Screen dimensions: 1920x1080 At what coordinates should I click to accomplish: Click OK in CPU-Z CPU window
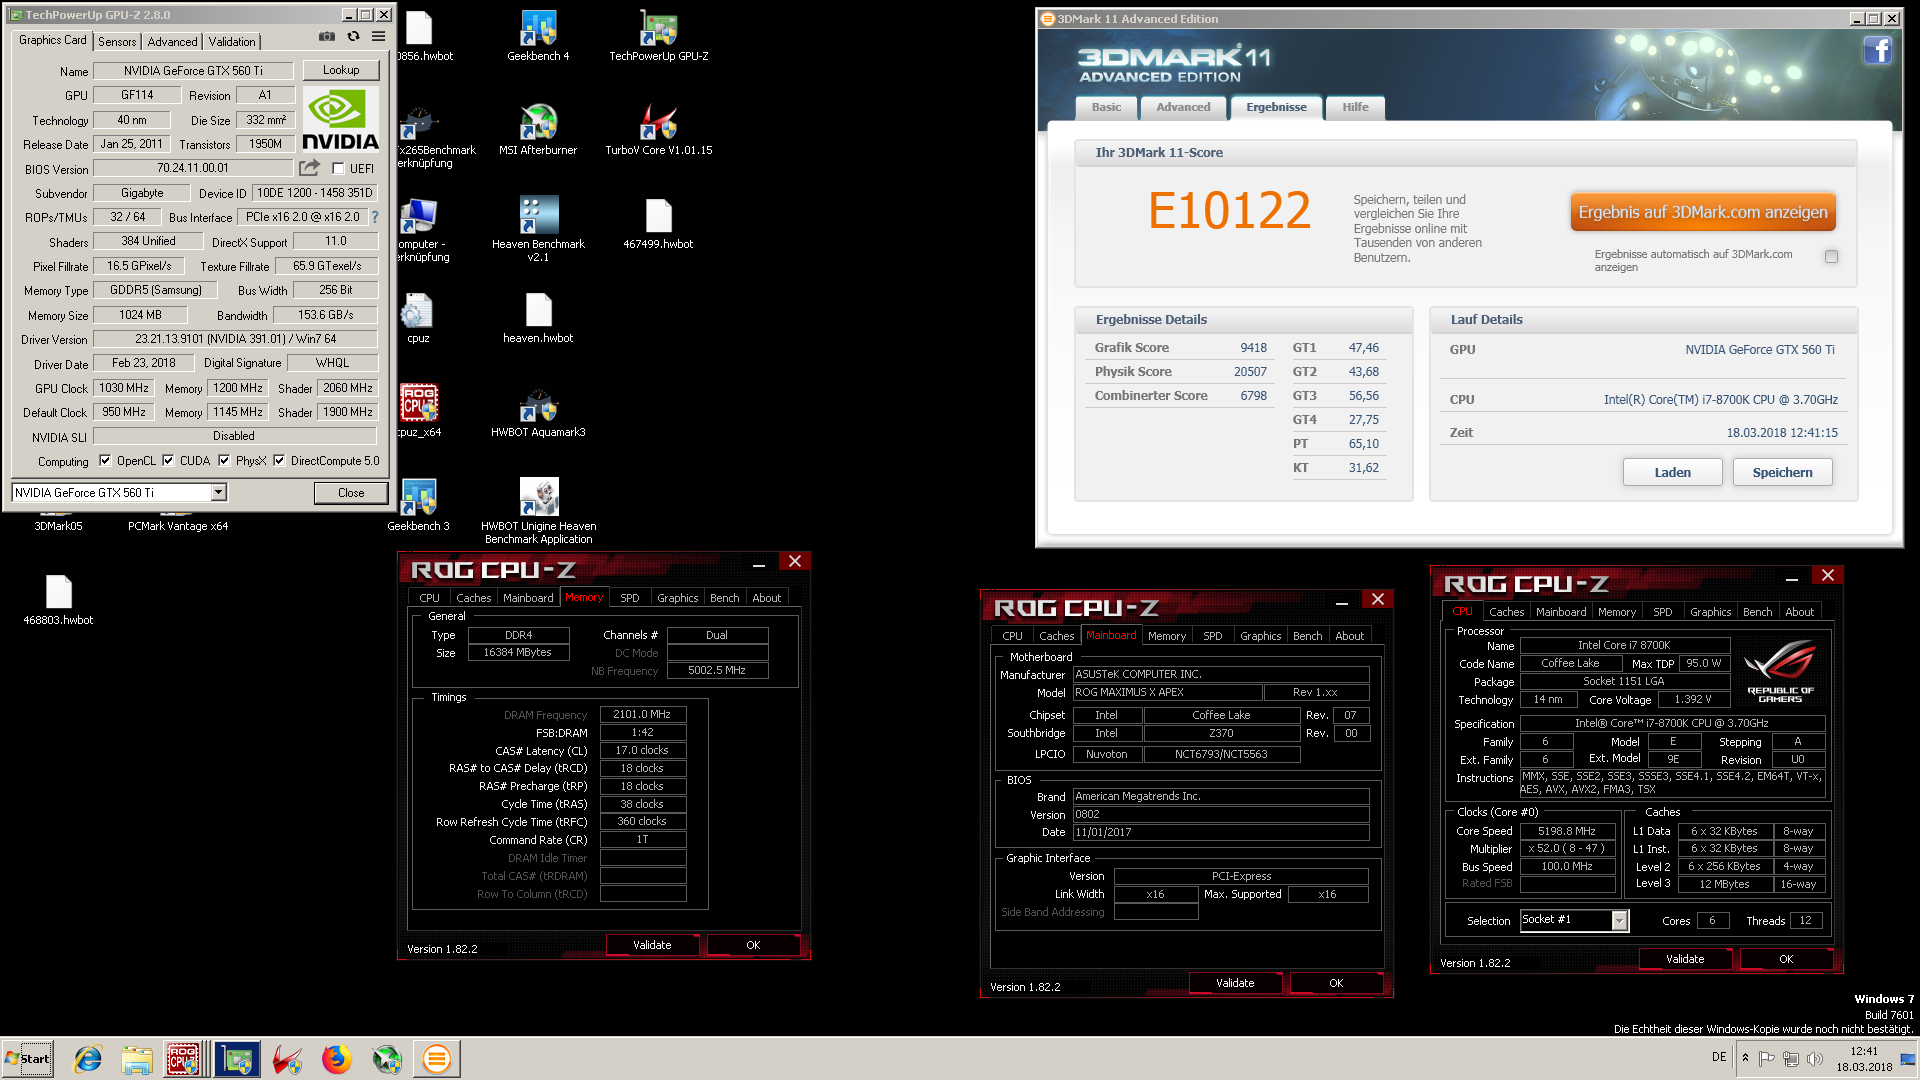1786,959
